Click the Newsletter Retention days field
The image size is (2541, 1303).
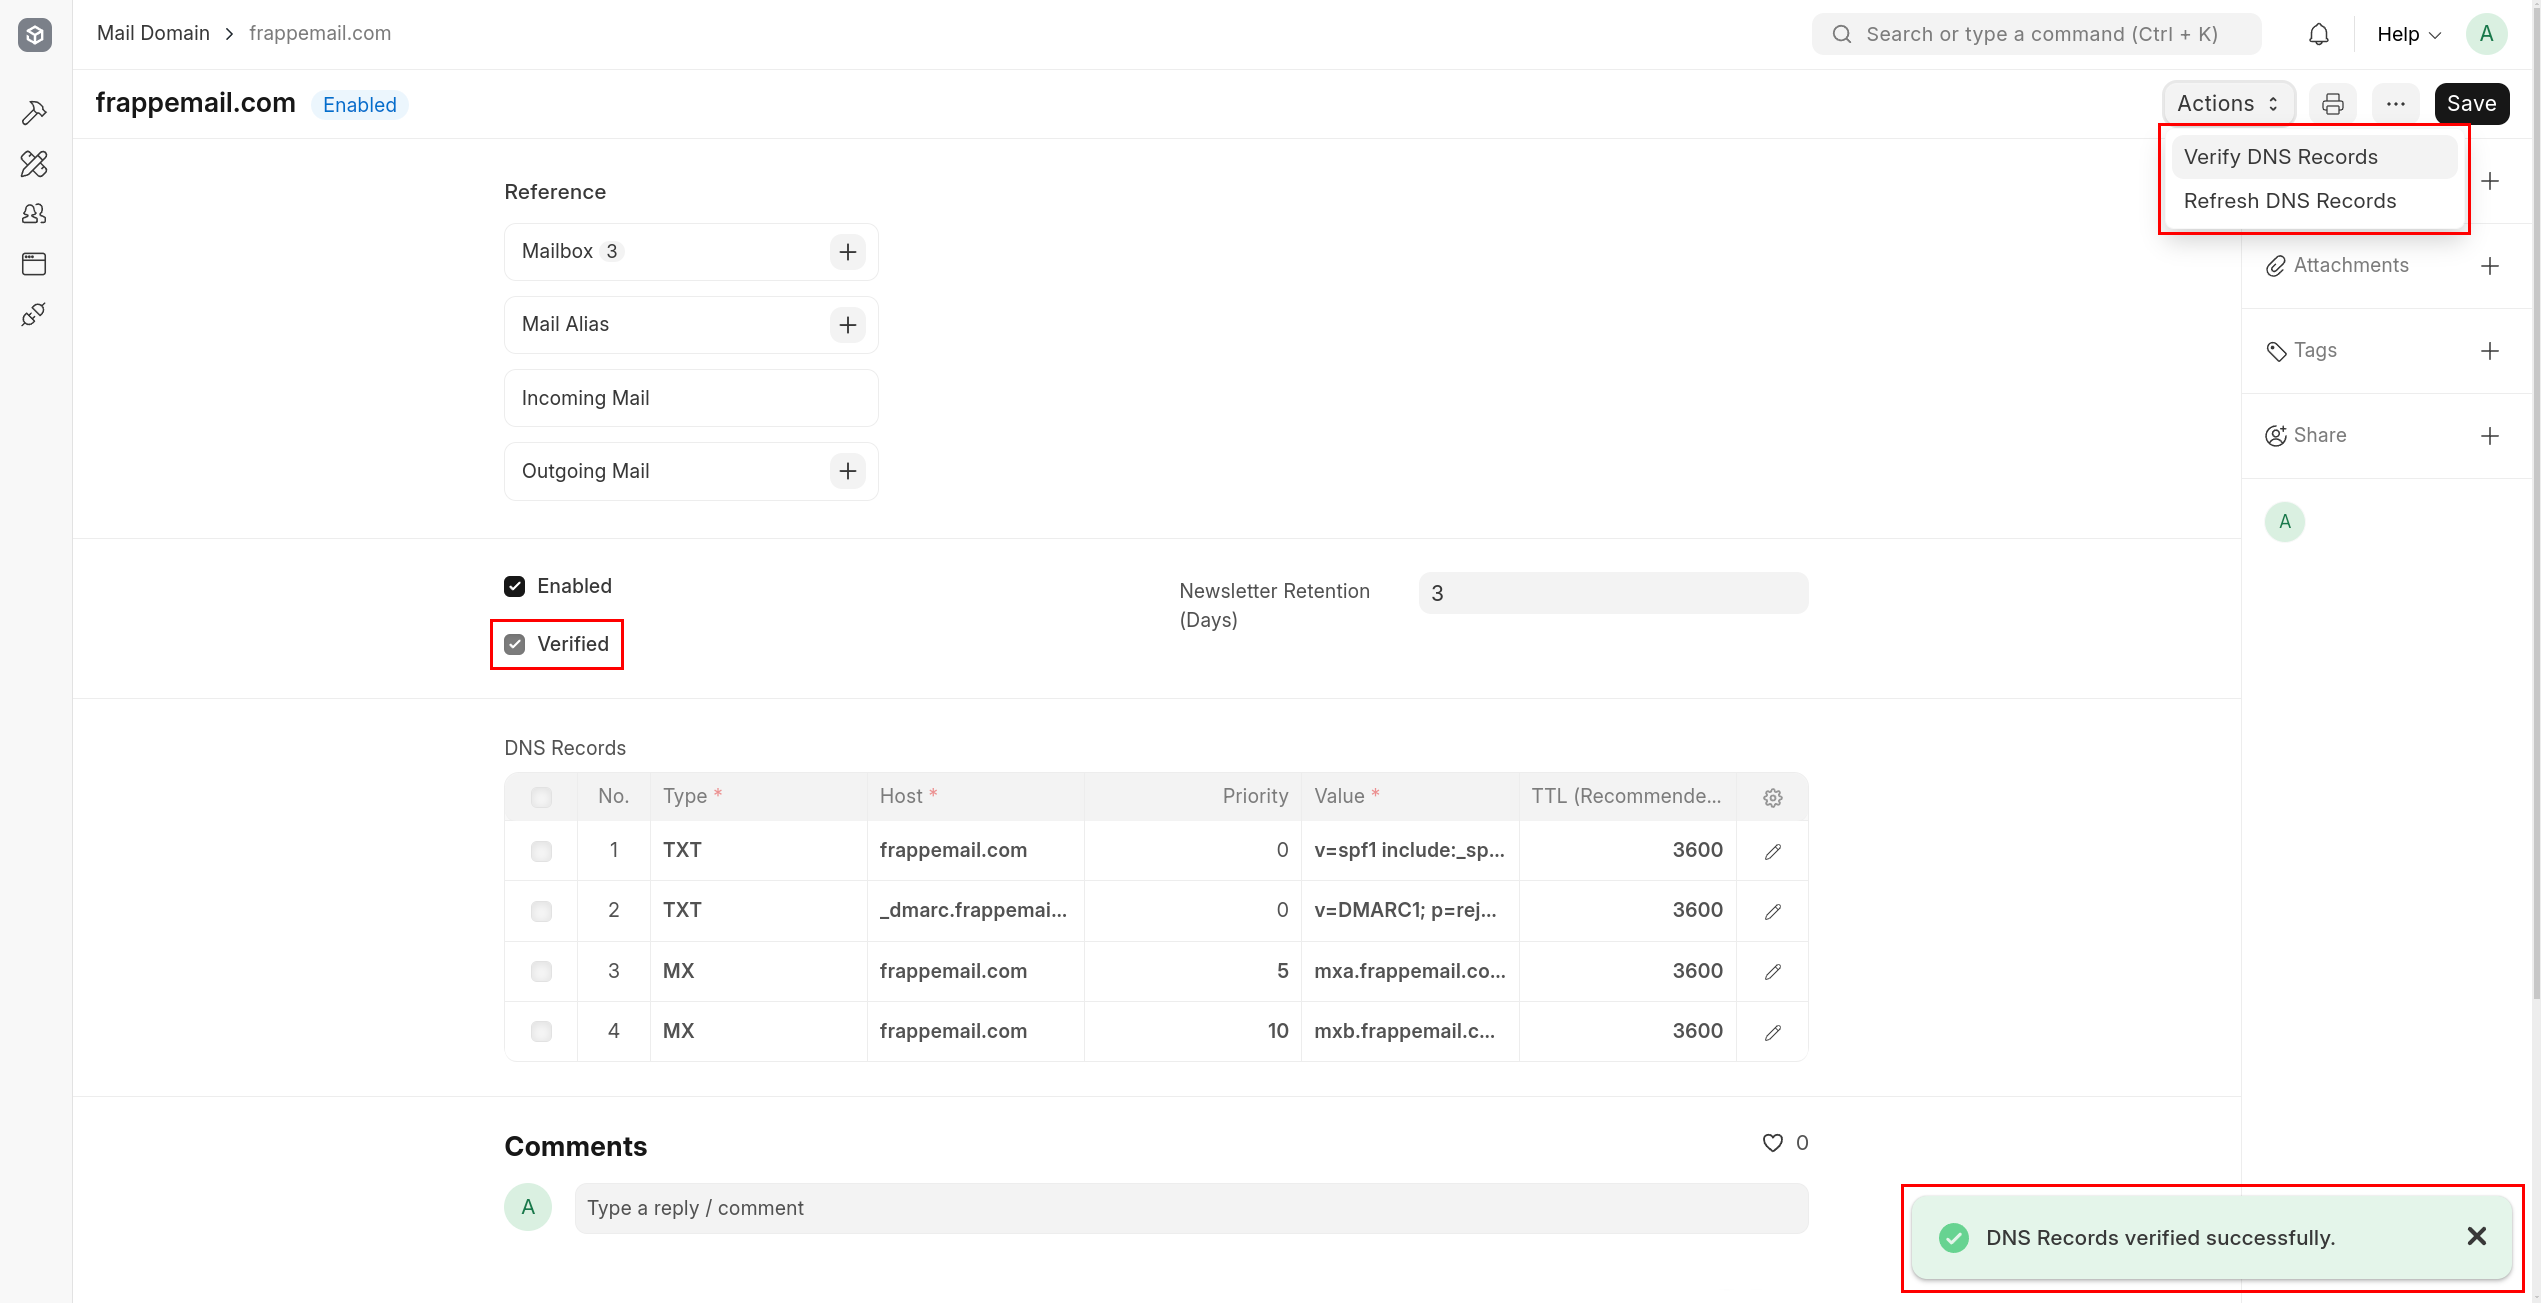(1613, 593)
